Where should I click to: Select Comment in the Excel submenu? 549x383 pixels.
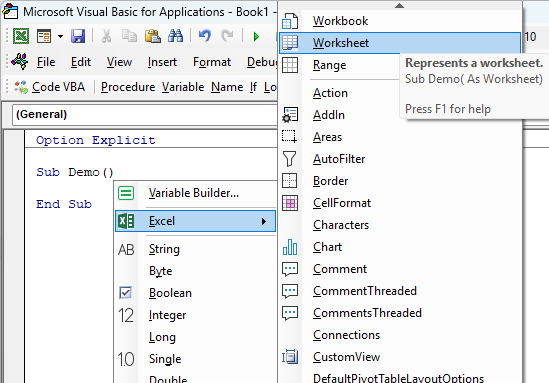[400, 269]
